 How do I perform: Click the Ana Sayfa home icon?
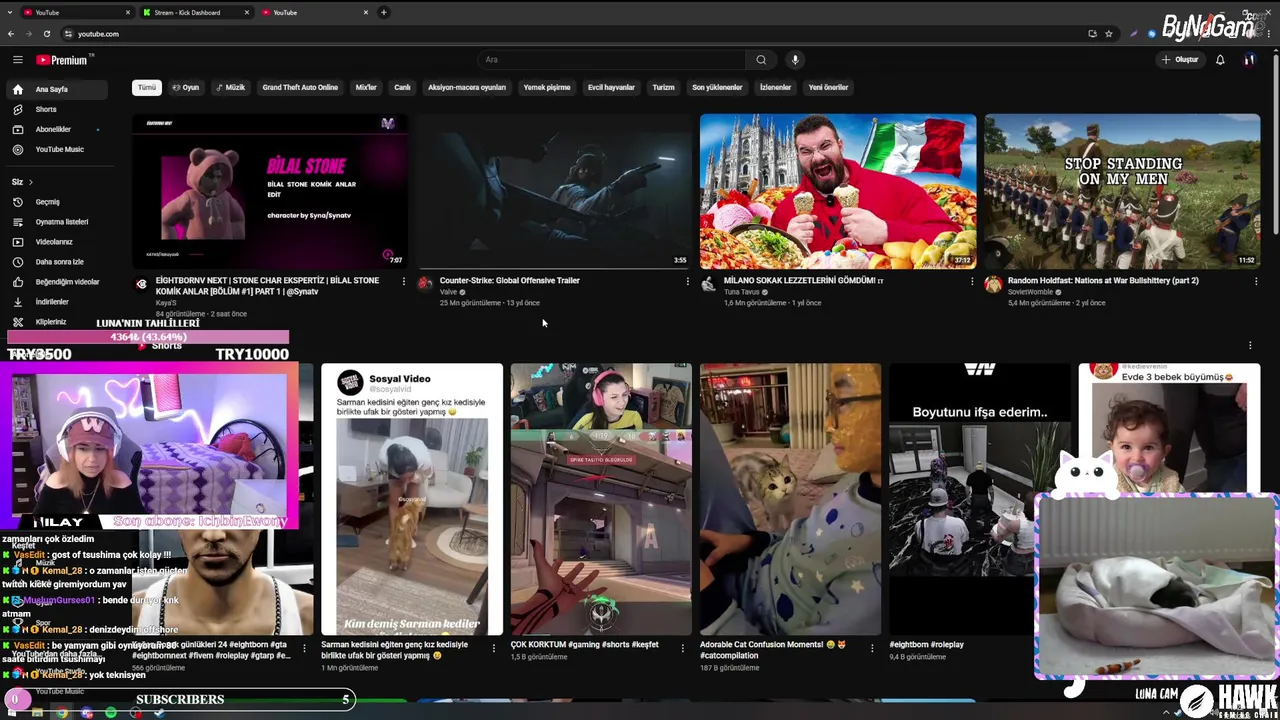click(17, 89)
